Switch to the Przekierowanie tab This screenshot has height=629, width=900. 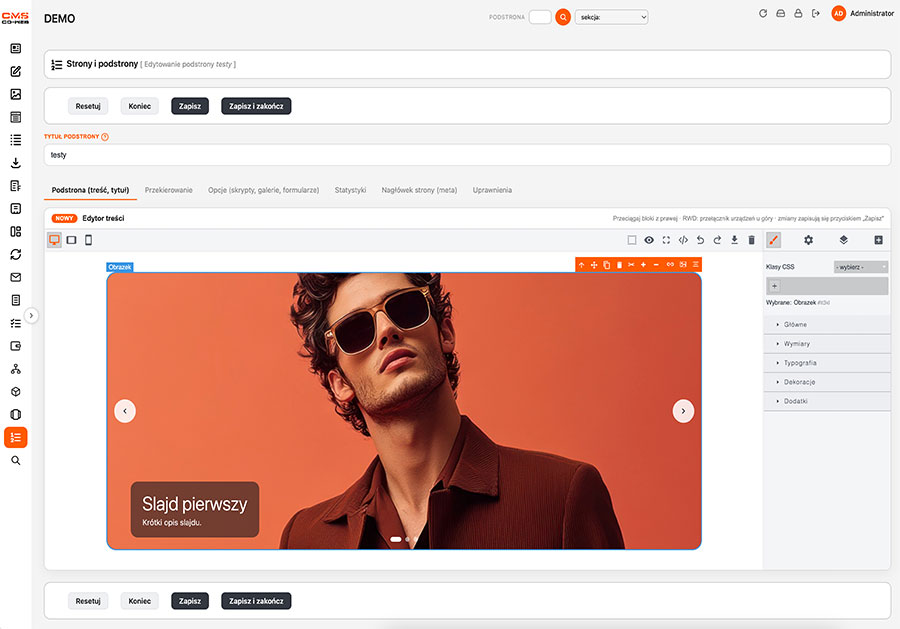[x=169, y=190]
